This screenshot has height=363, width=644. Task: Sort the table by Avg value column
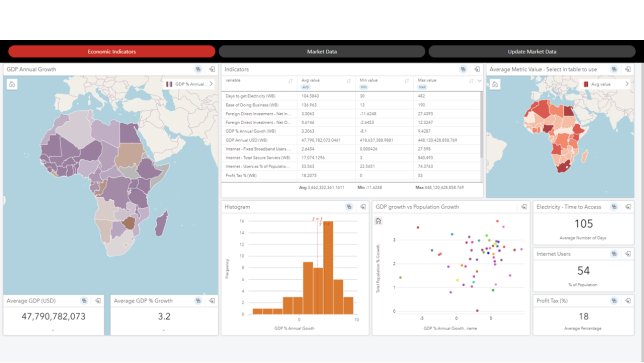click(x=349, y=81)
